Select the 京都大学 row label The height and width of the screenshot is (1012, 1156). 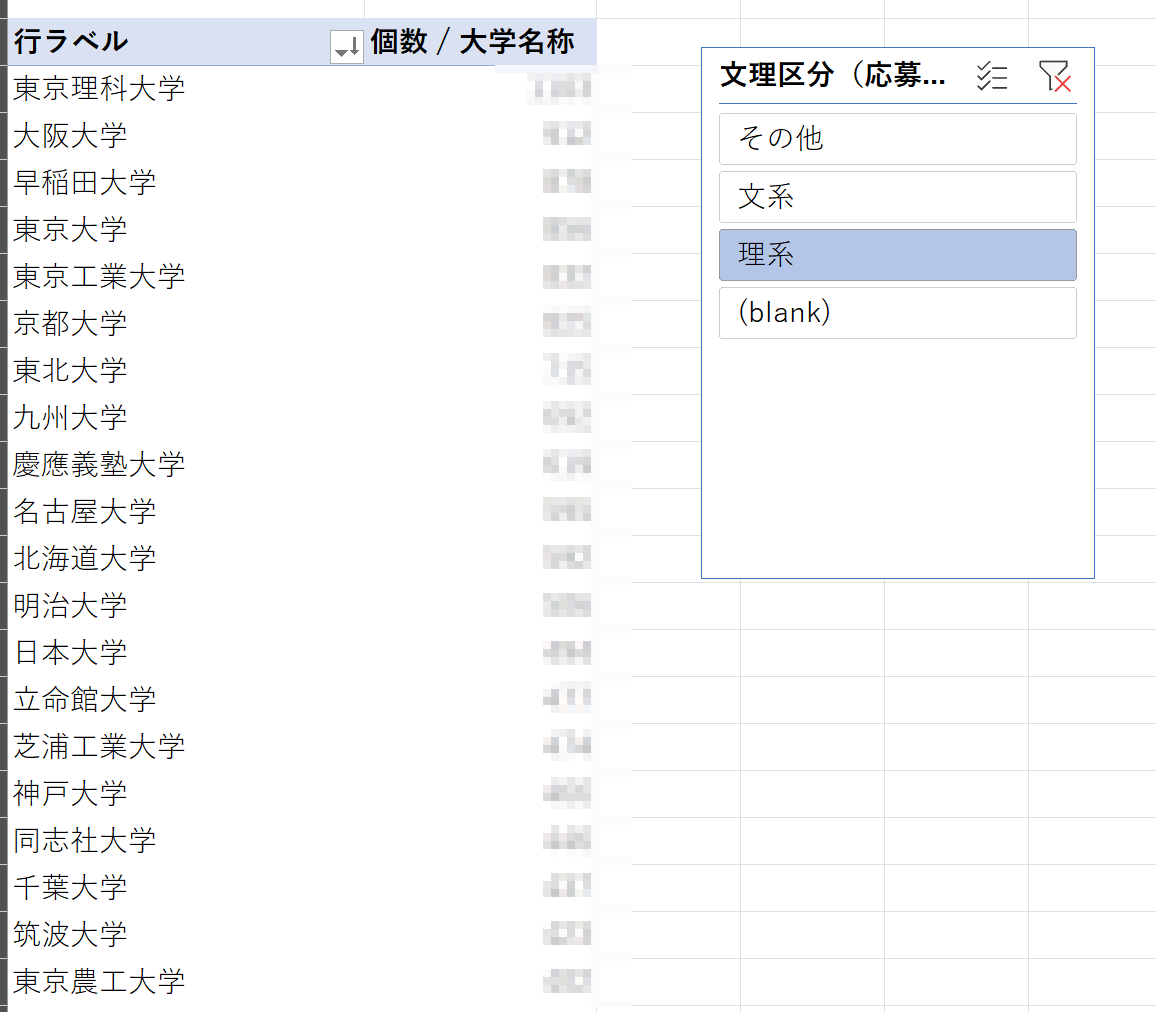click(x=70, y=324)
